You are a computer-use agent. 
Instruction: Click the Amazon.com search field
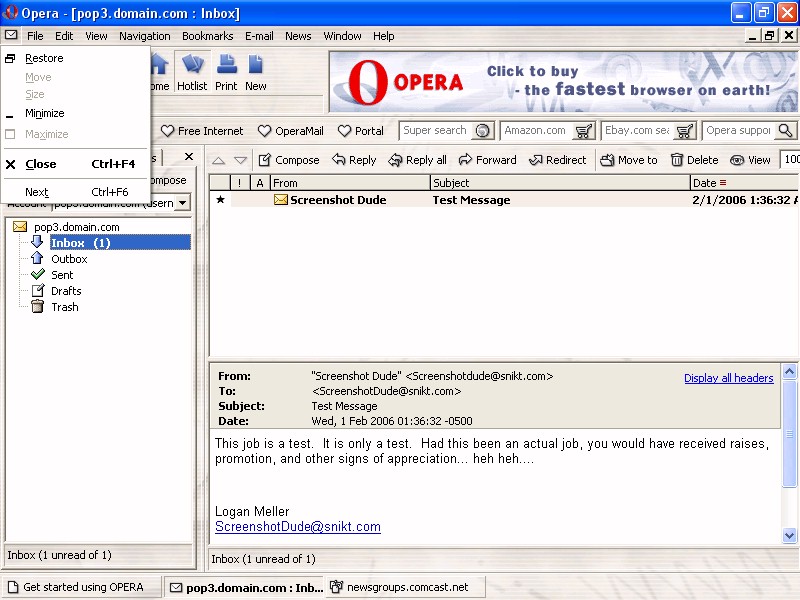(537, 131)
